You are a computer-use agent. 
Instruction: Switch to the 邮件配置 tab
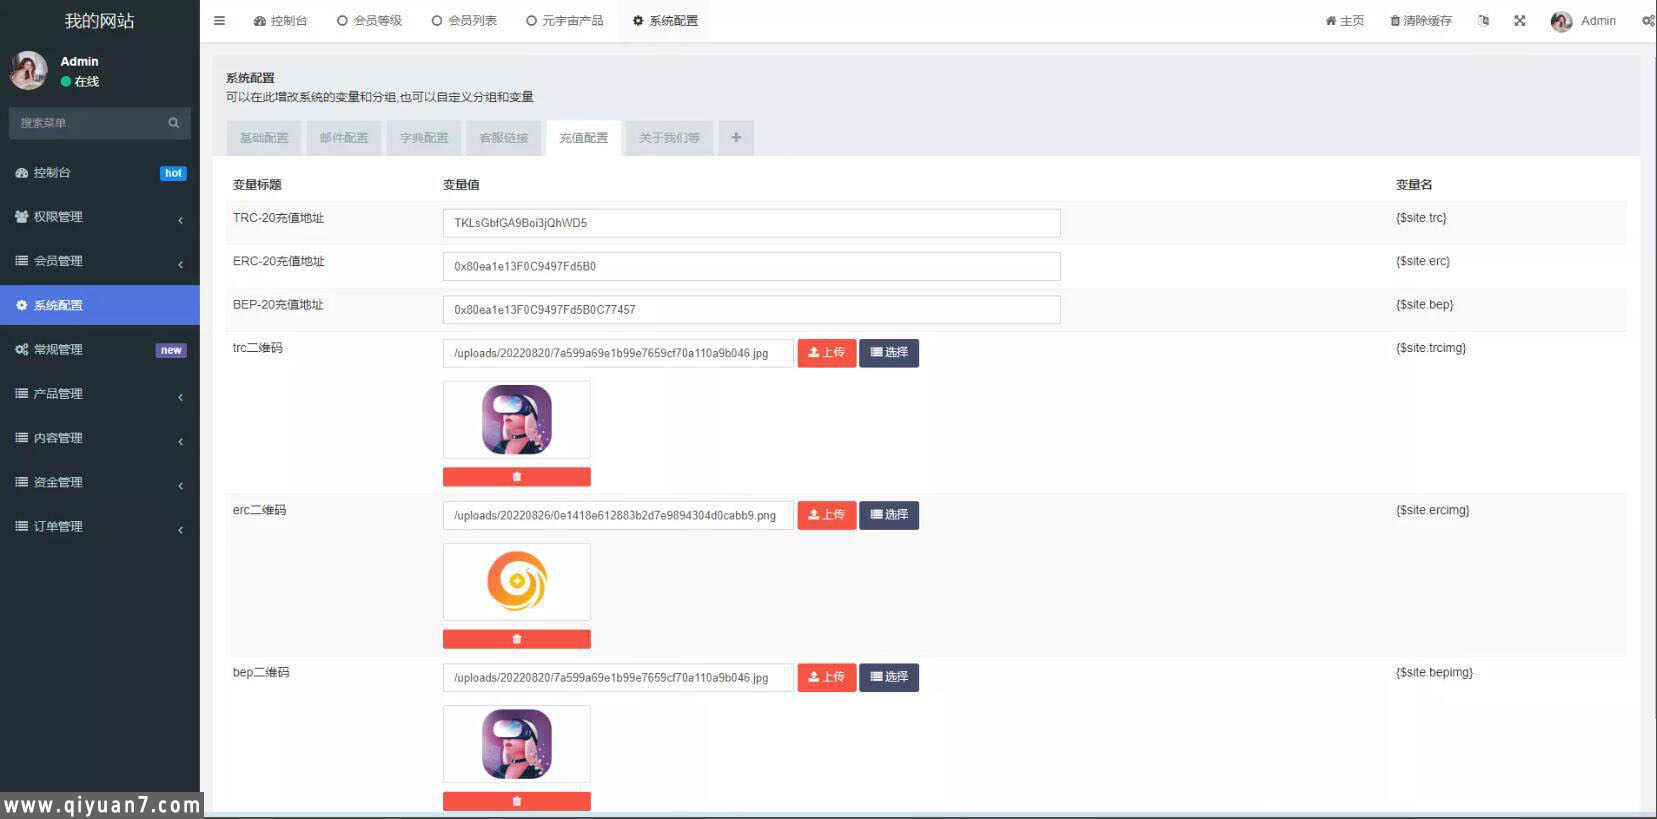[344, 138]
